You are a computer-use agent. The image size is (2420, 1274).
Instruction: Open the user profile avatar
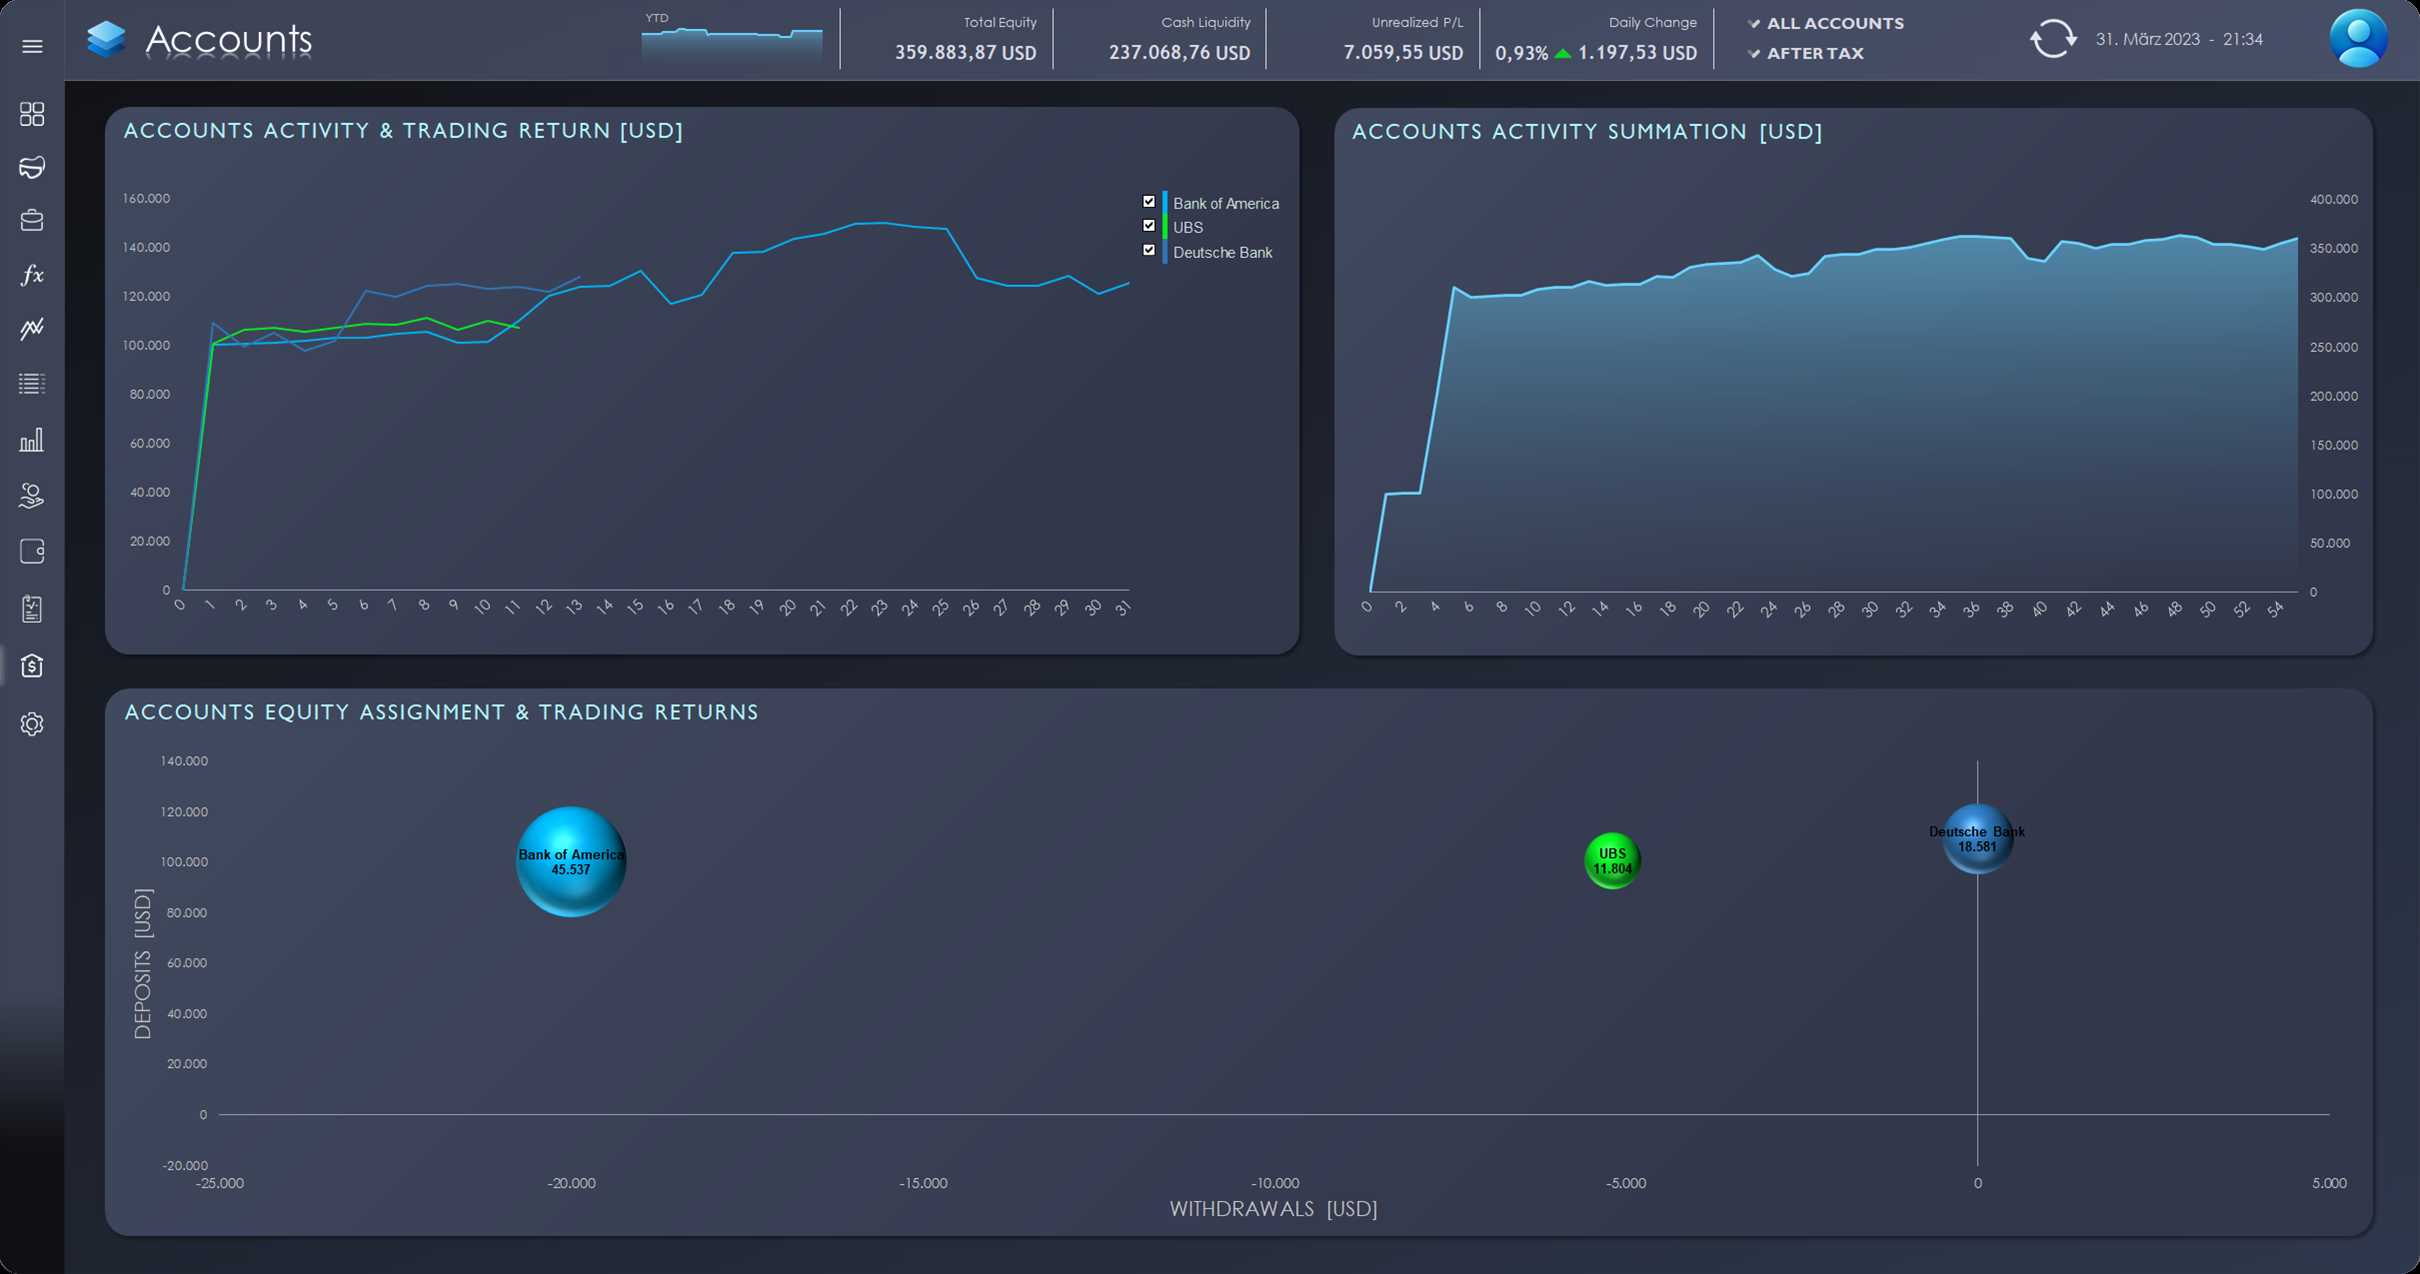[2358, 38]
